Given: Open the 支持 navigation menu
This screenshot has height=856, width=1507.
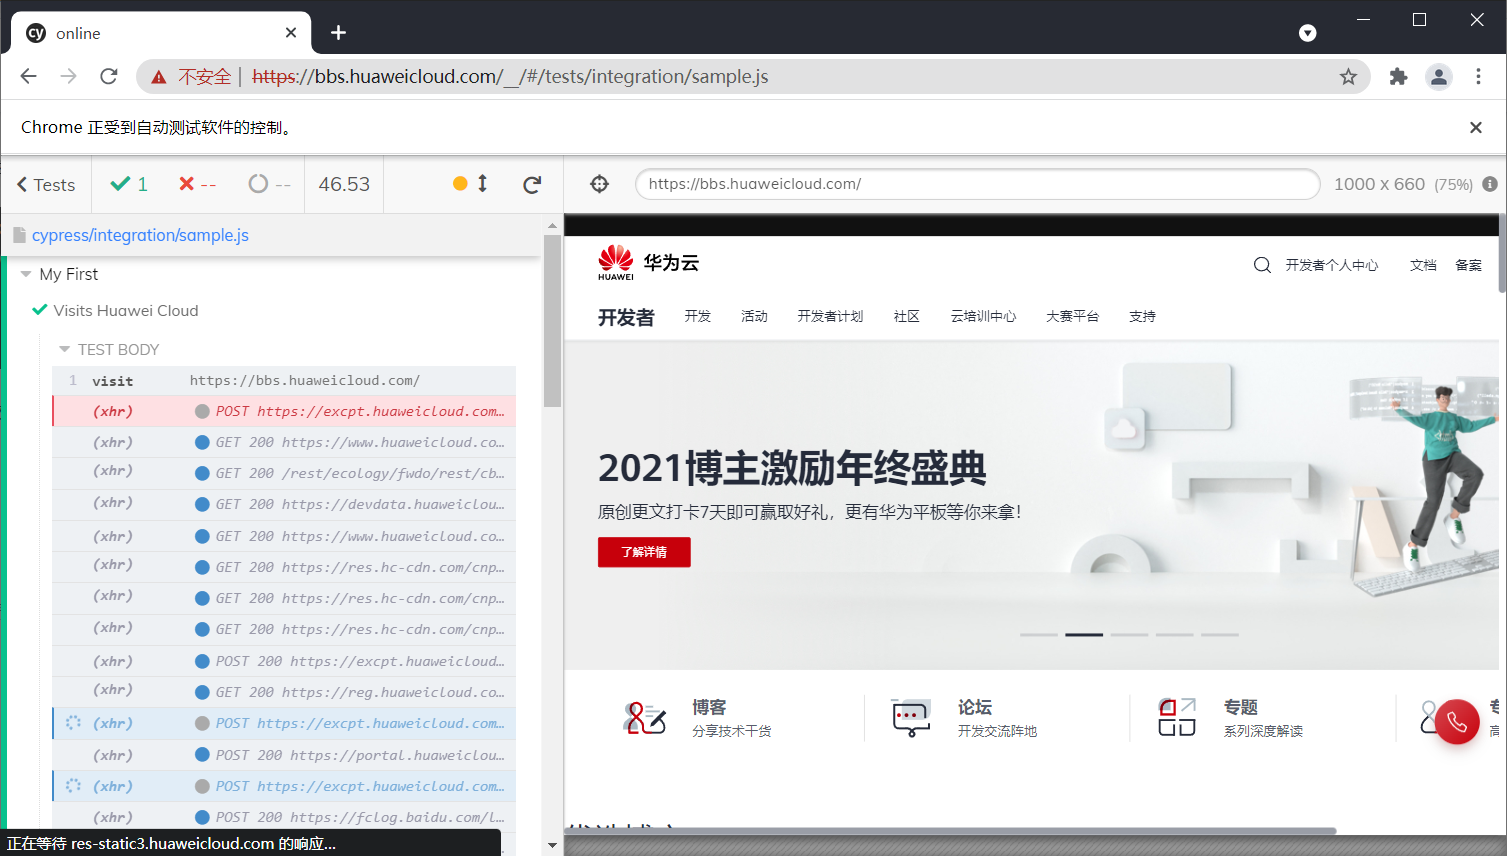Looking at the screenshot, I should 1142,316.
